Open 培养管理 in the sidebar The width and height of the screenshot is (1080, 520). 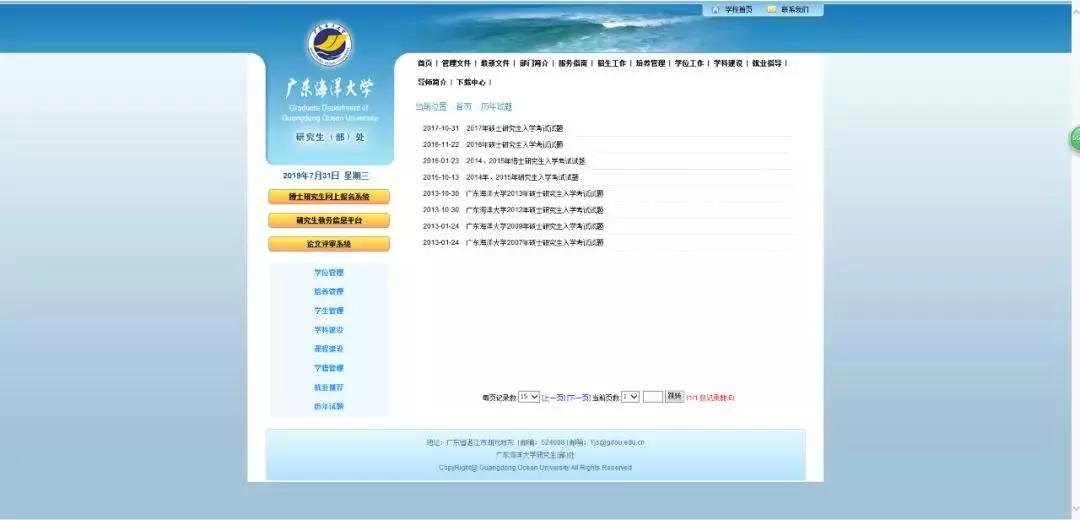tap(329, 292)
